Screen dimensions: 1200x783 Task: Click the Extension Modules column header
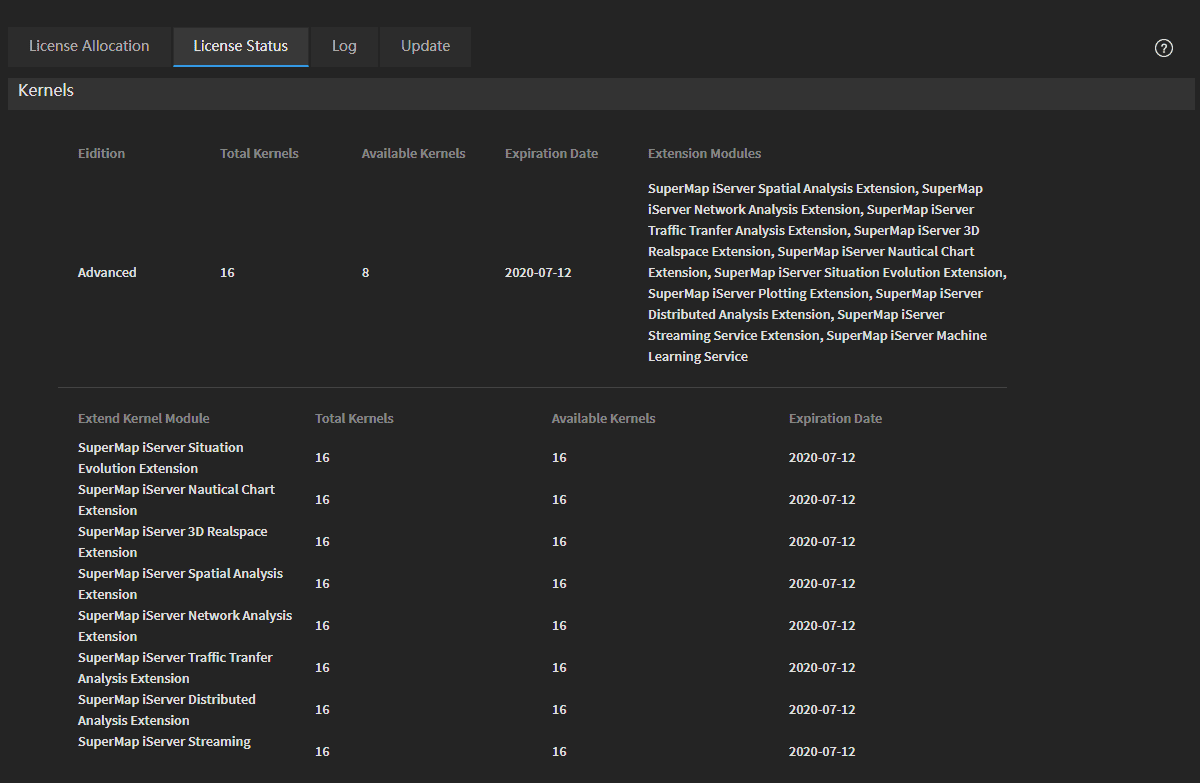704,154
